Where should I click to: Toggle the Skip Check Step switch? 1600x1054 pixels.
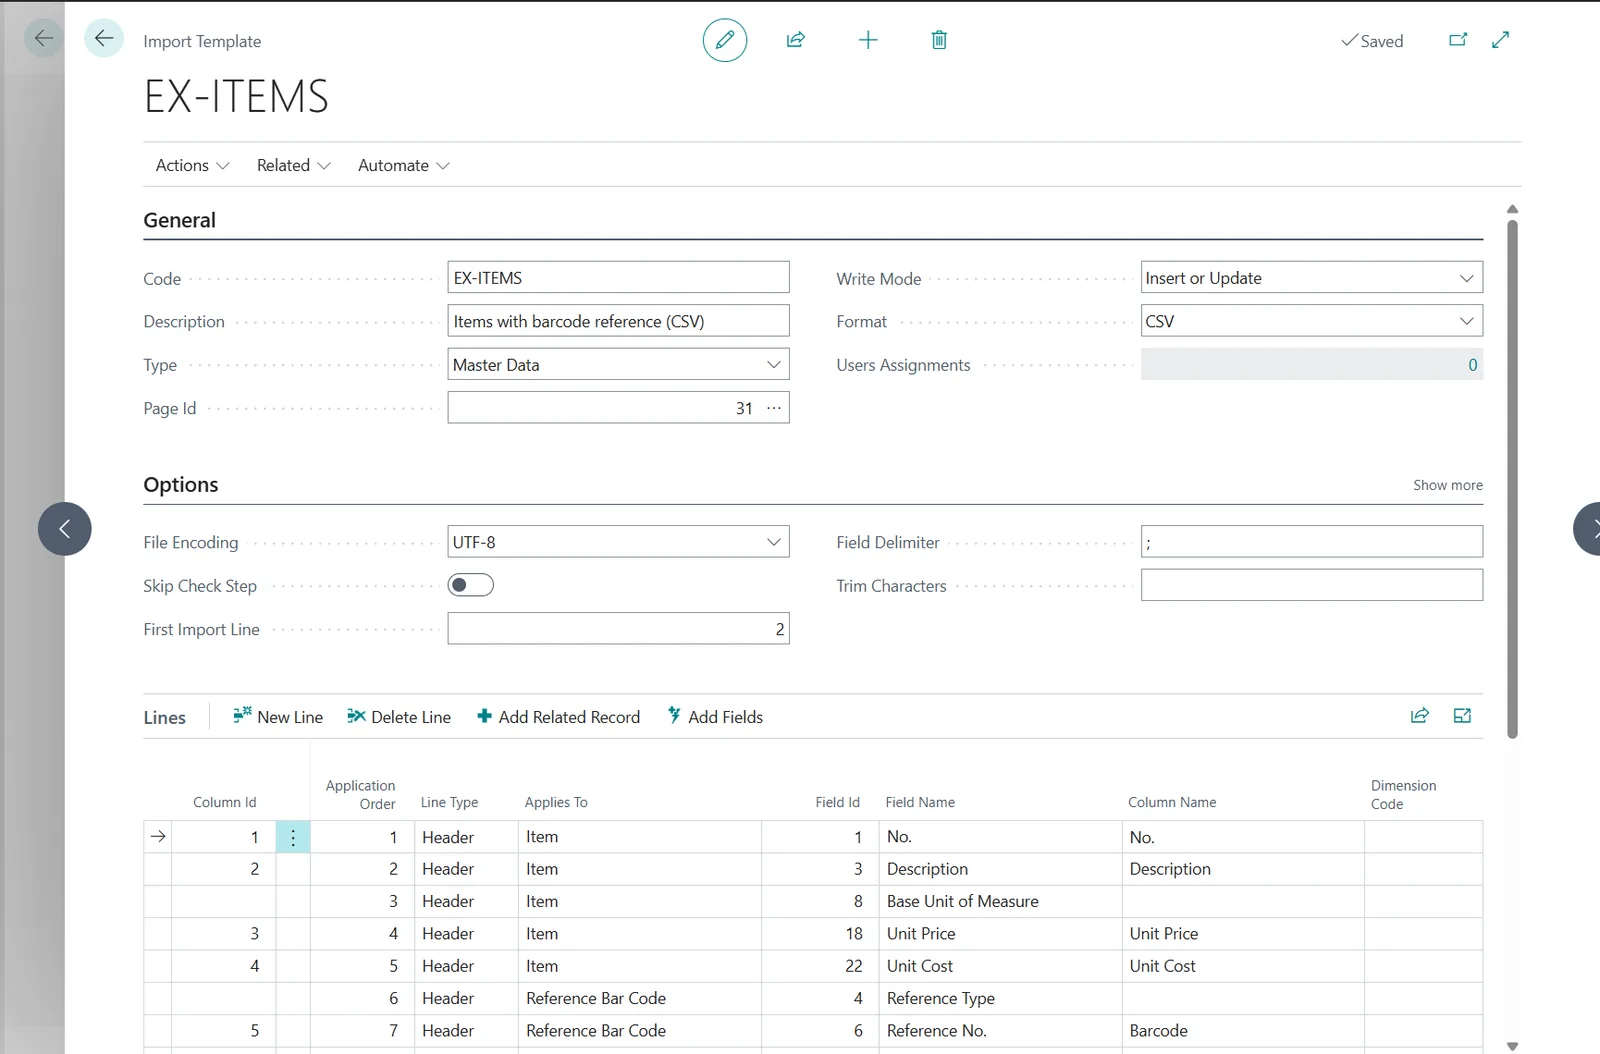pyautogui.click(x=471, y=585)
